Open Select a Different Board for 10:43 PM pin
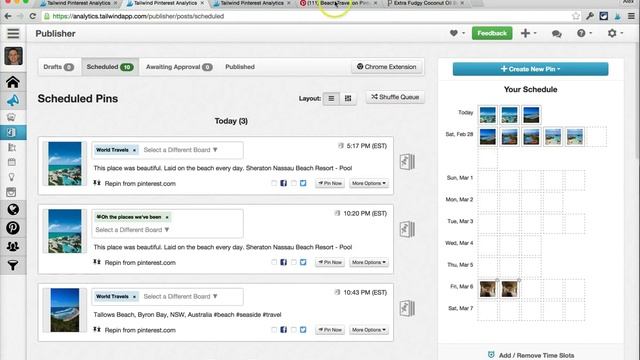Screen dimensions: 640x360 coord(180,296)
